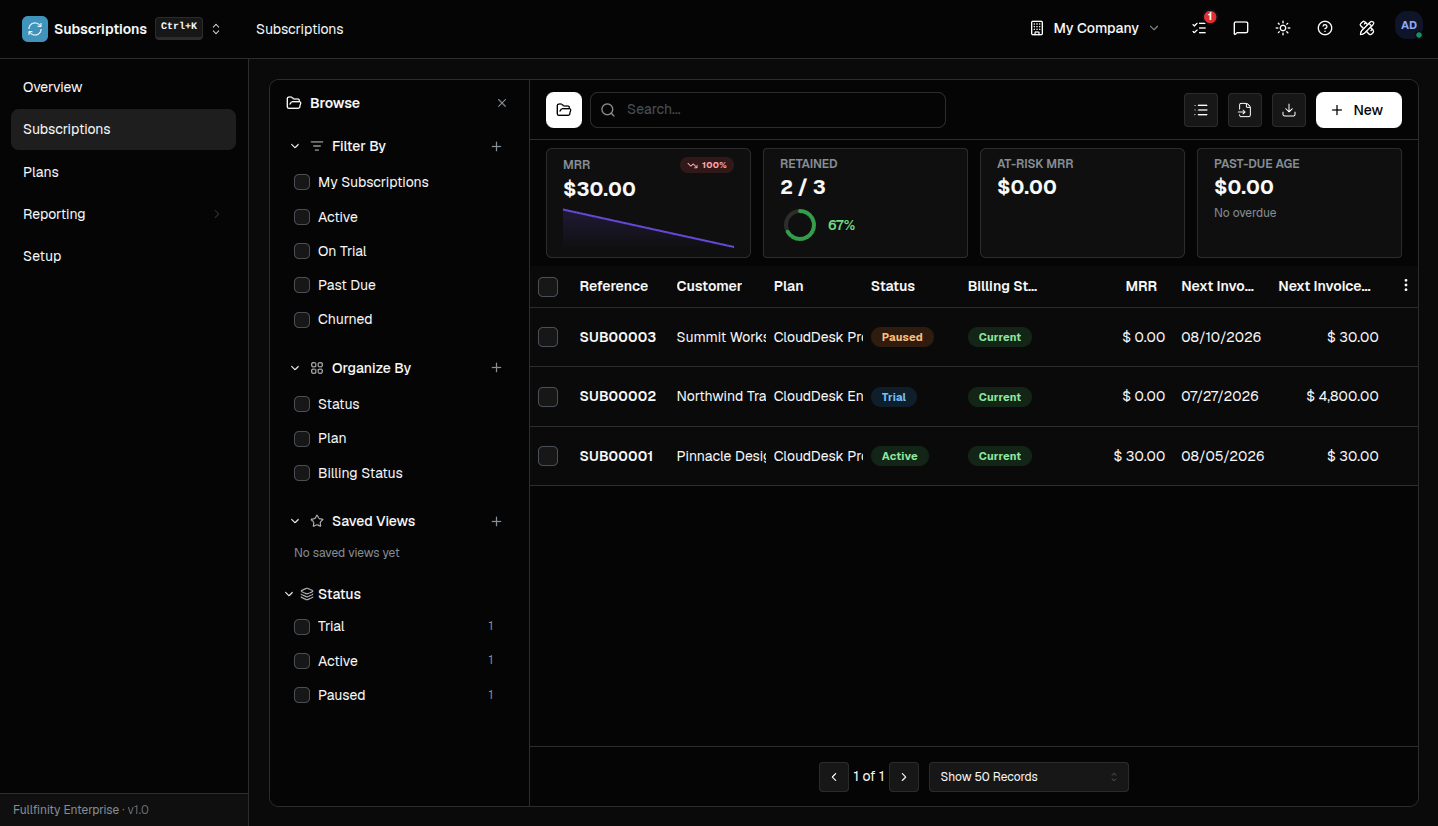Open the column options three-dot menu
The image size is (1438, 826).
[x=1406, y=286]
